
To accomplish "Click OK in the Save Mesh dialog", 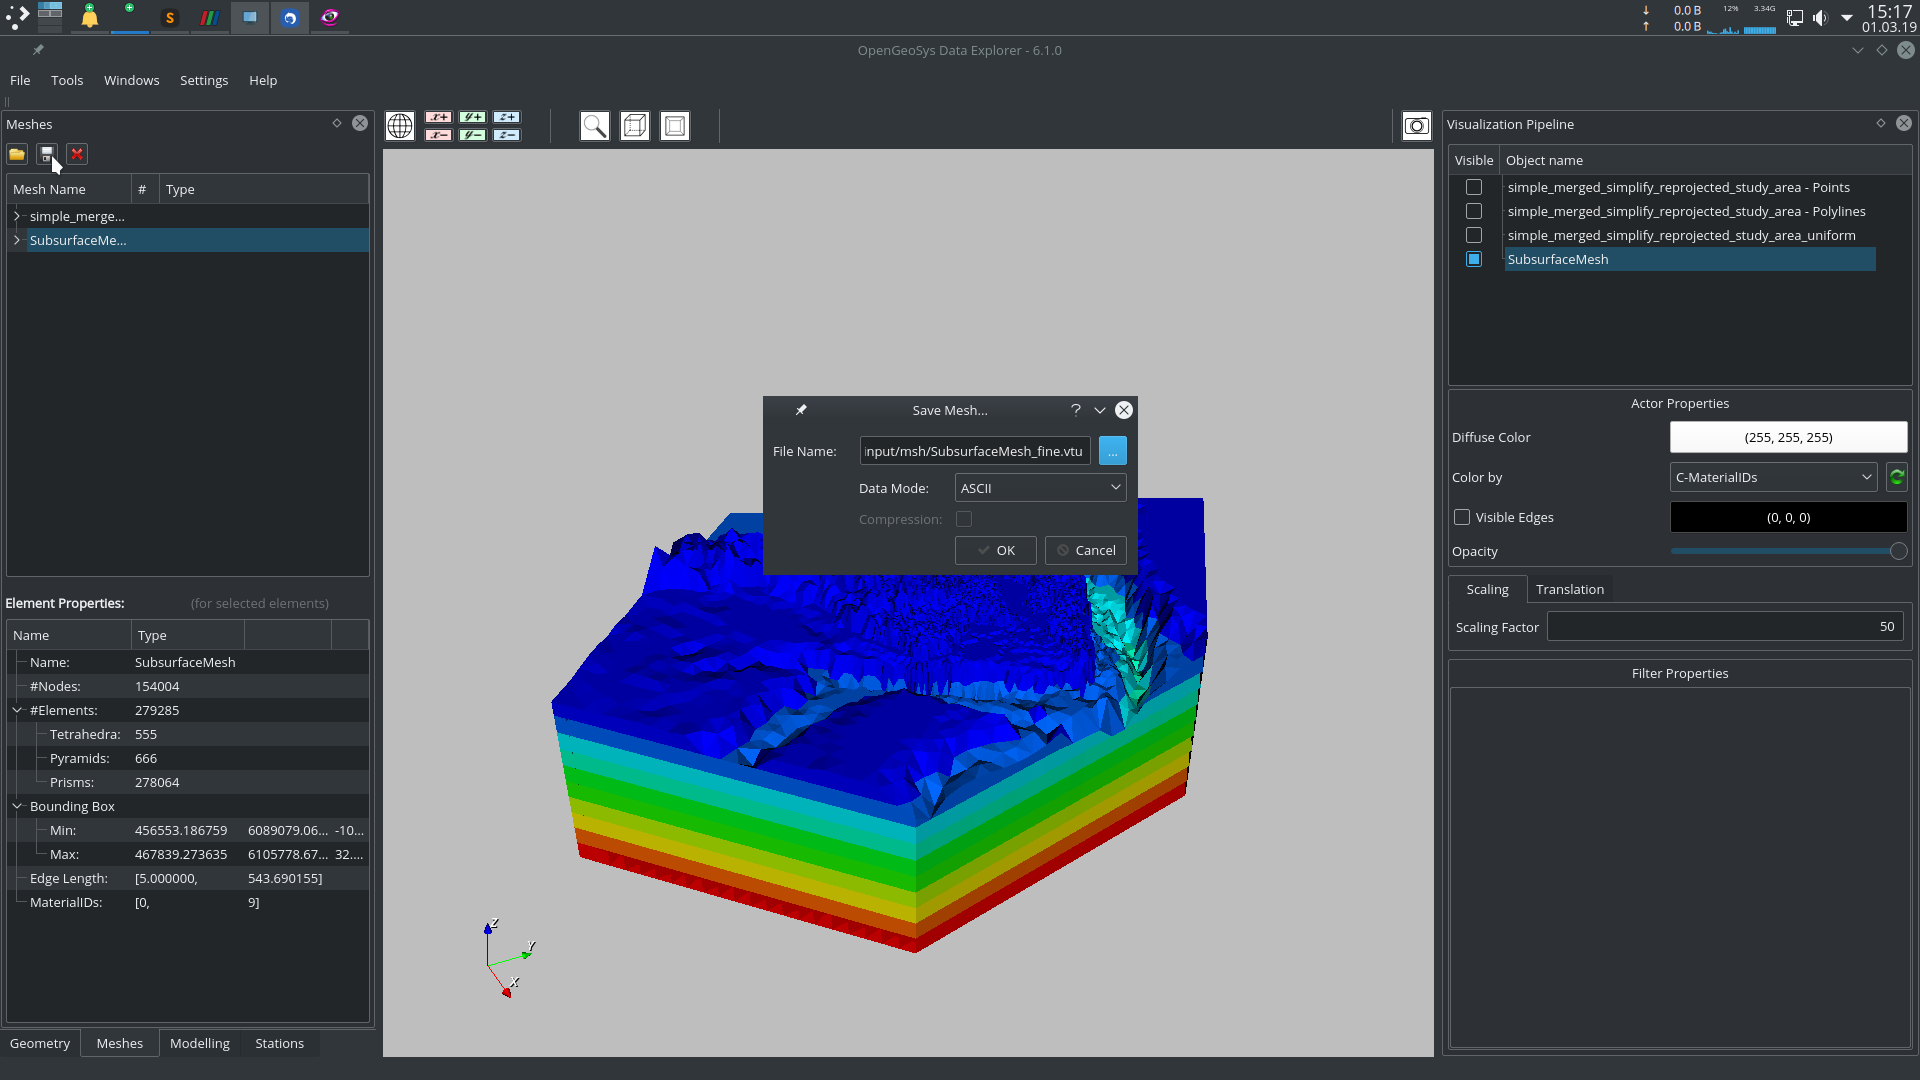I will coord(995,550).
